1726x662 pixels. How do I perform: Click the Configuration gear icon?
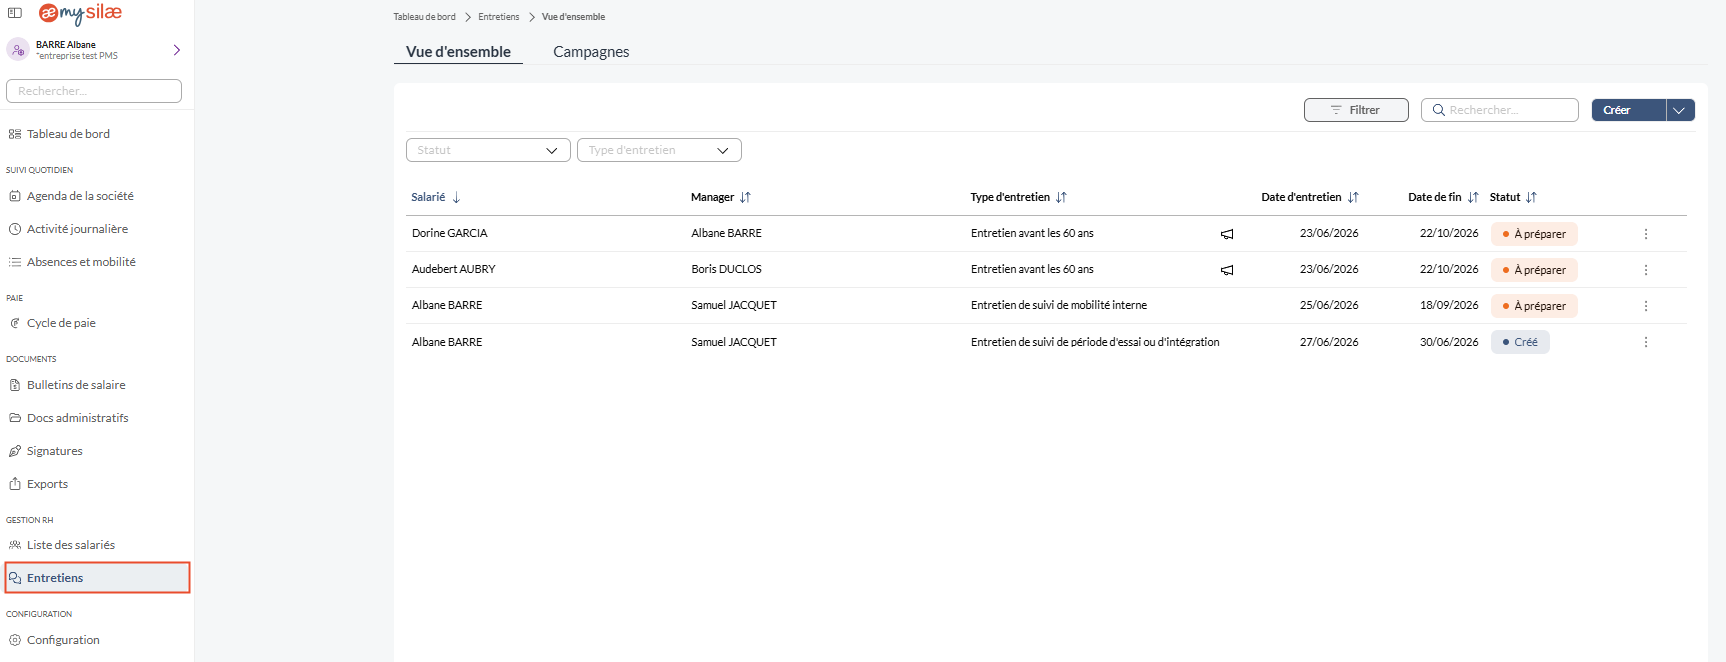(15, 640)
